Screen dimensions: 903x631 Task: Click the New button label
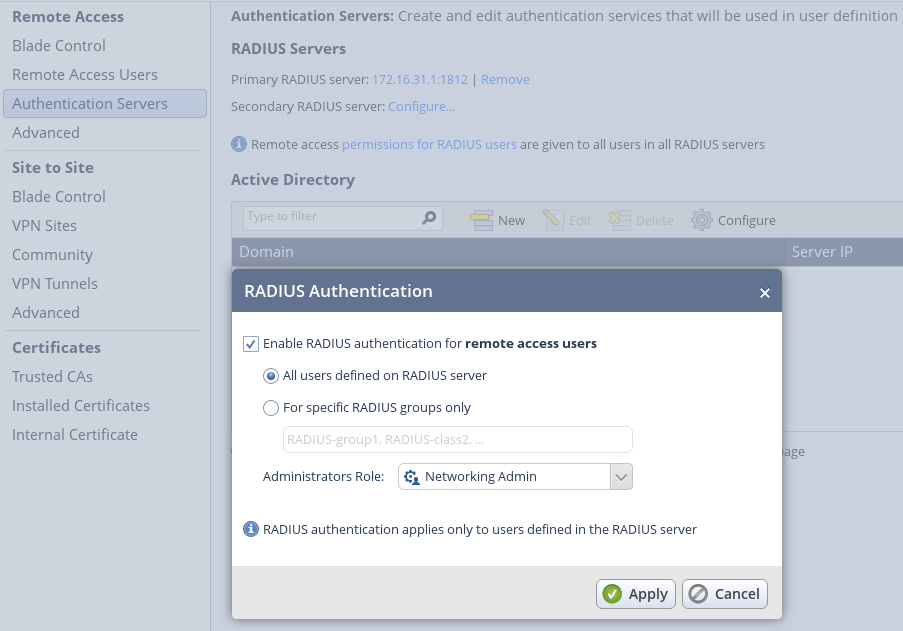point(511,221)
